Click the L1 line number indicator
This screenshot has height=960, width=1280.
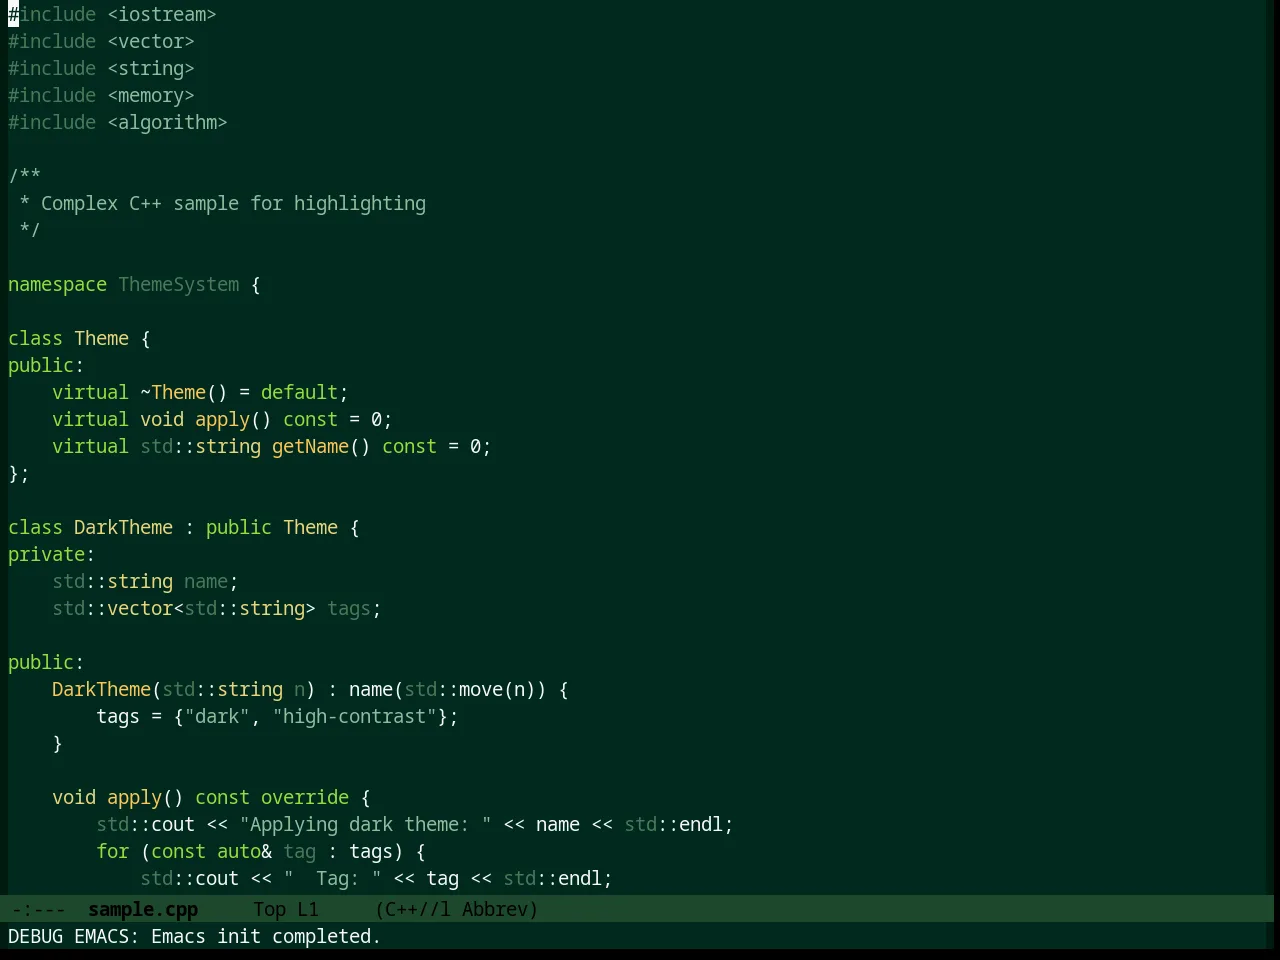coord(307,910)
